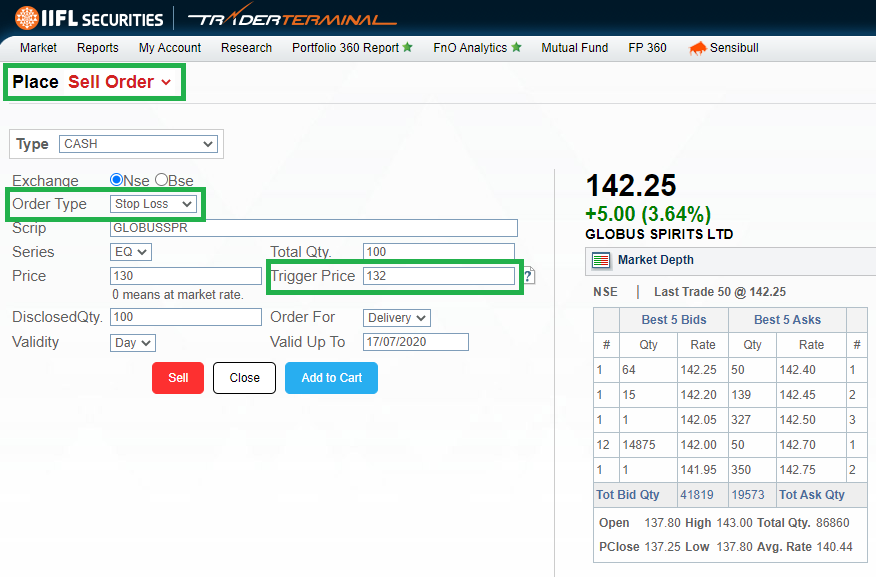The image size is (876, 577).
Task: Open the Reports menu
Action: 97,48
